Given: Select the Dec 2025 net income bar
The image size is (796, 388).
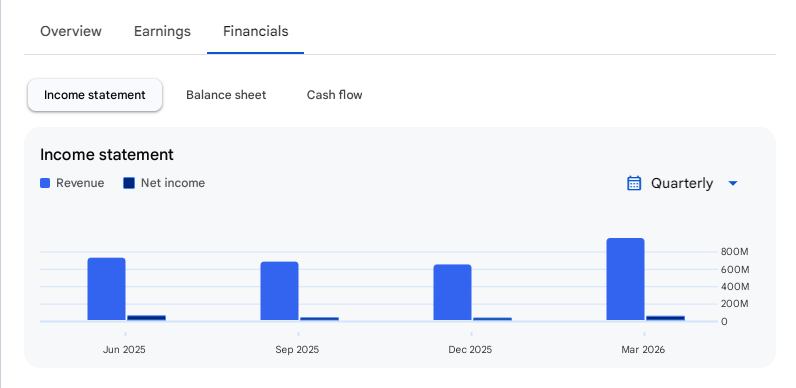Looking at the screenshot, I should point(492,319).
